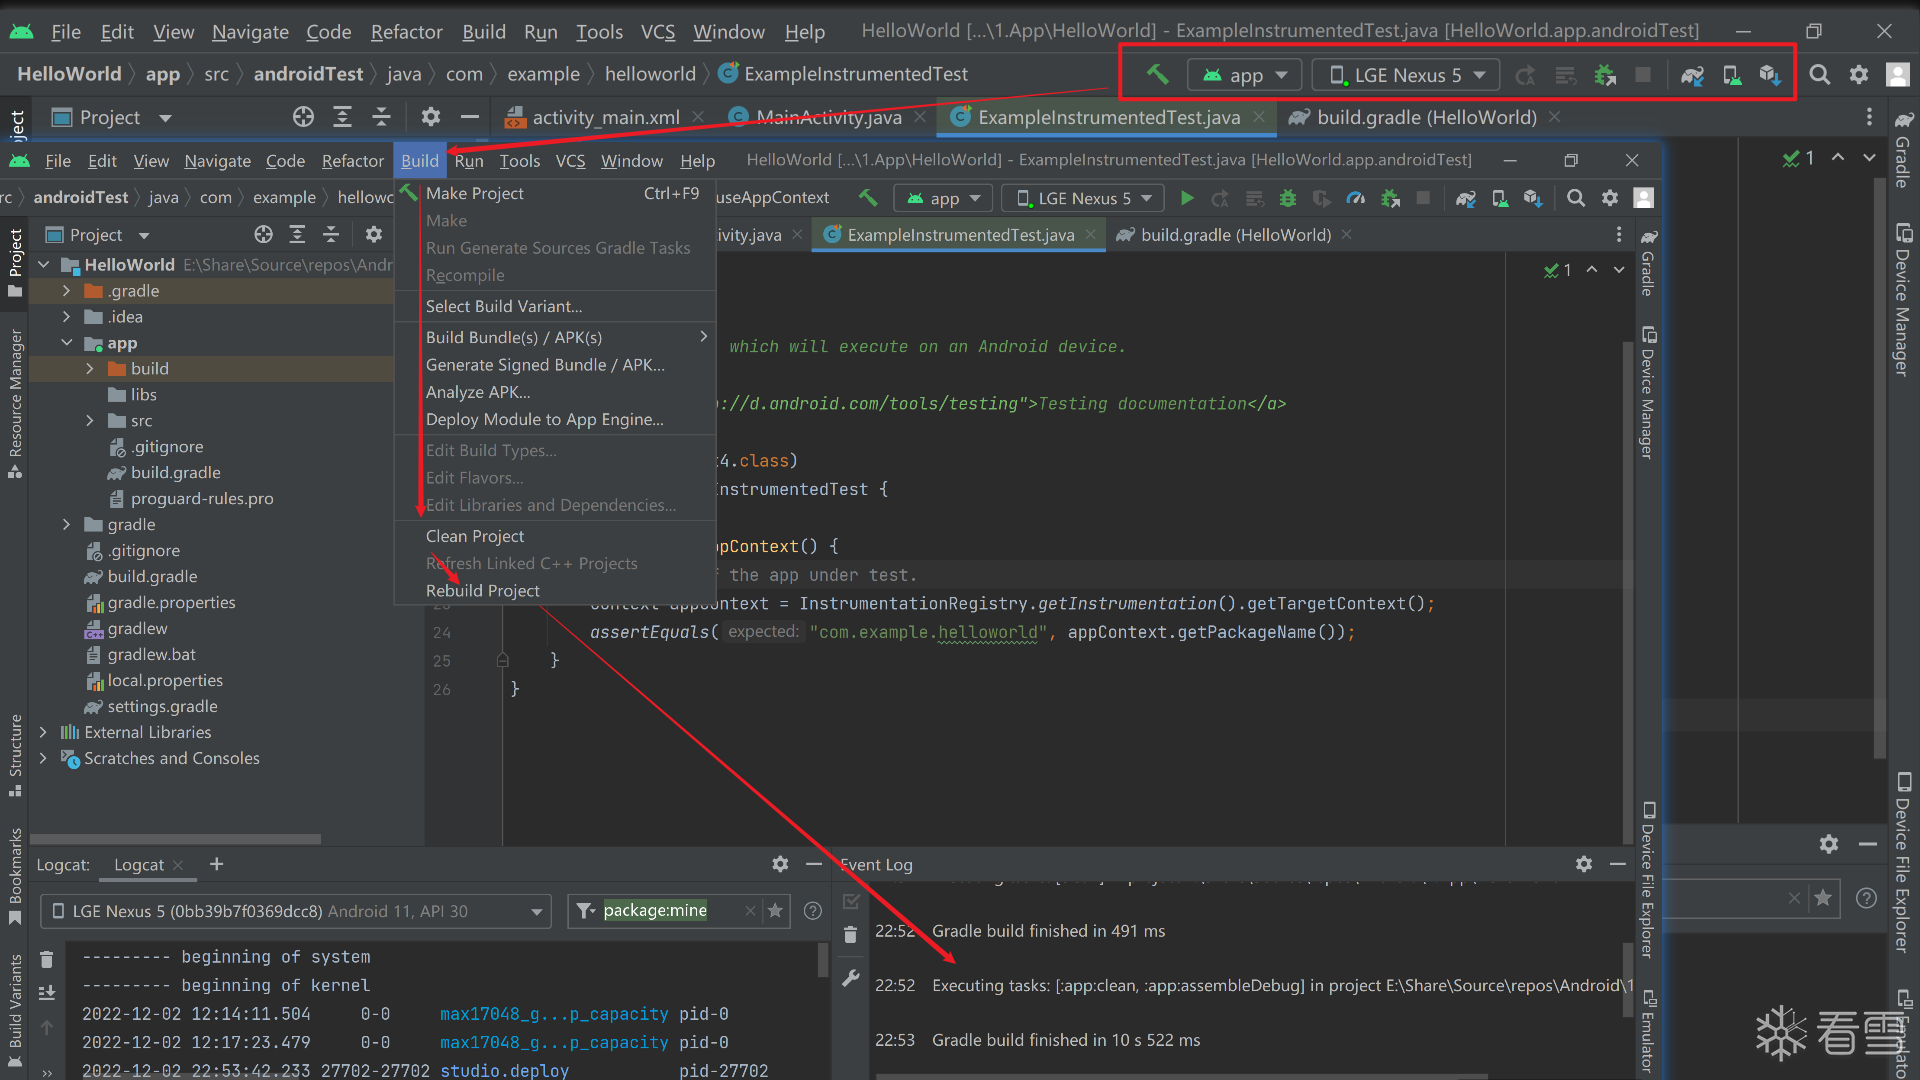Open Search Everywhere magnifier icon
Image resolution: width=1920 pixels, height=1080 pixels.
click(x=1575, y=198)
